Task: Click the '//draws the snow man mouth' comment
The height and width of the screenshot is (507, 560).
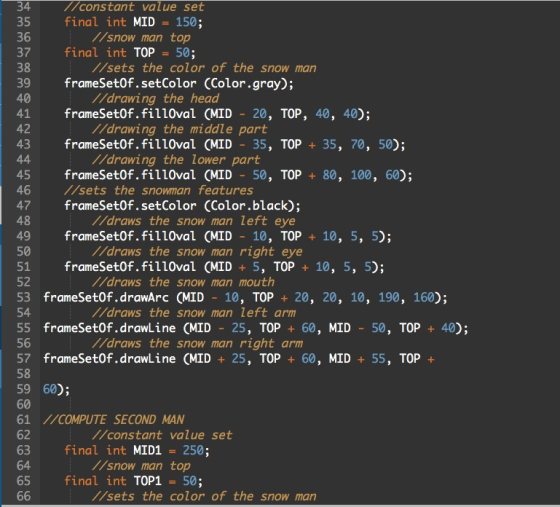Action: coord(183,282)
